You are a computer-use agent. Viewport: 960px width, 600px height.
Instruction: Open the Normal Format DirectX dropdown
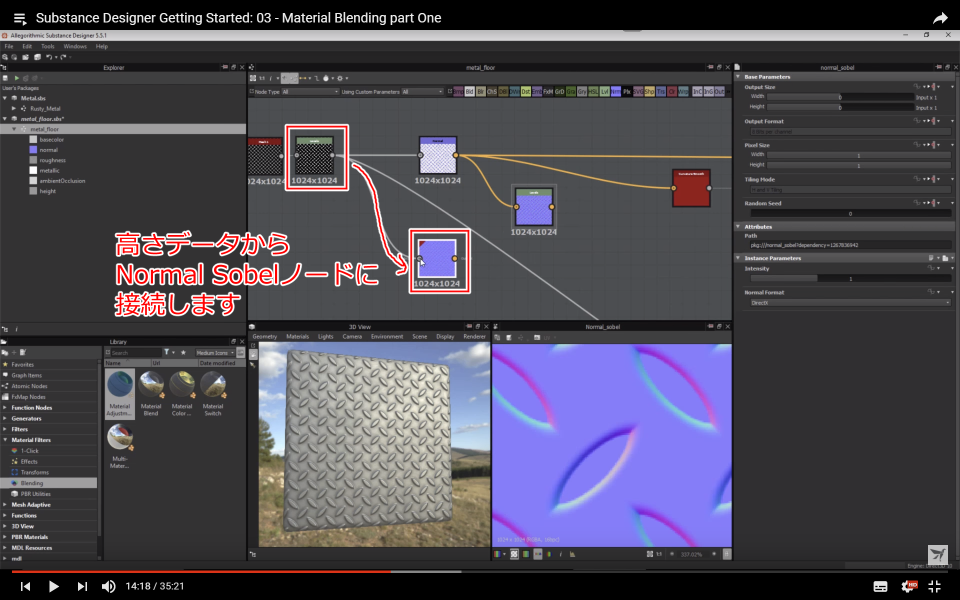[x=850, y=303]
